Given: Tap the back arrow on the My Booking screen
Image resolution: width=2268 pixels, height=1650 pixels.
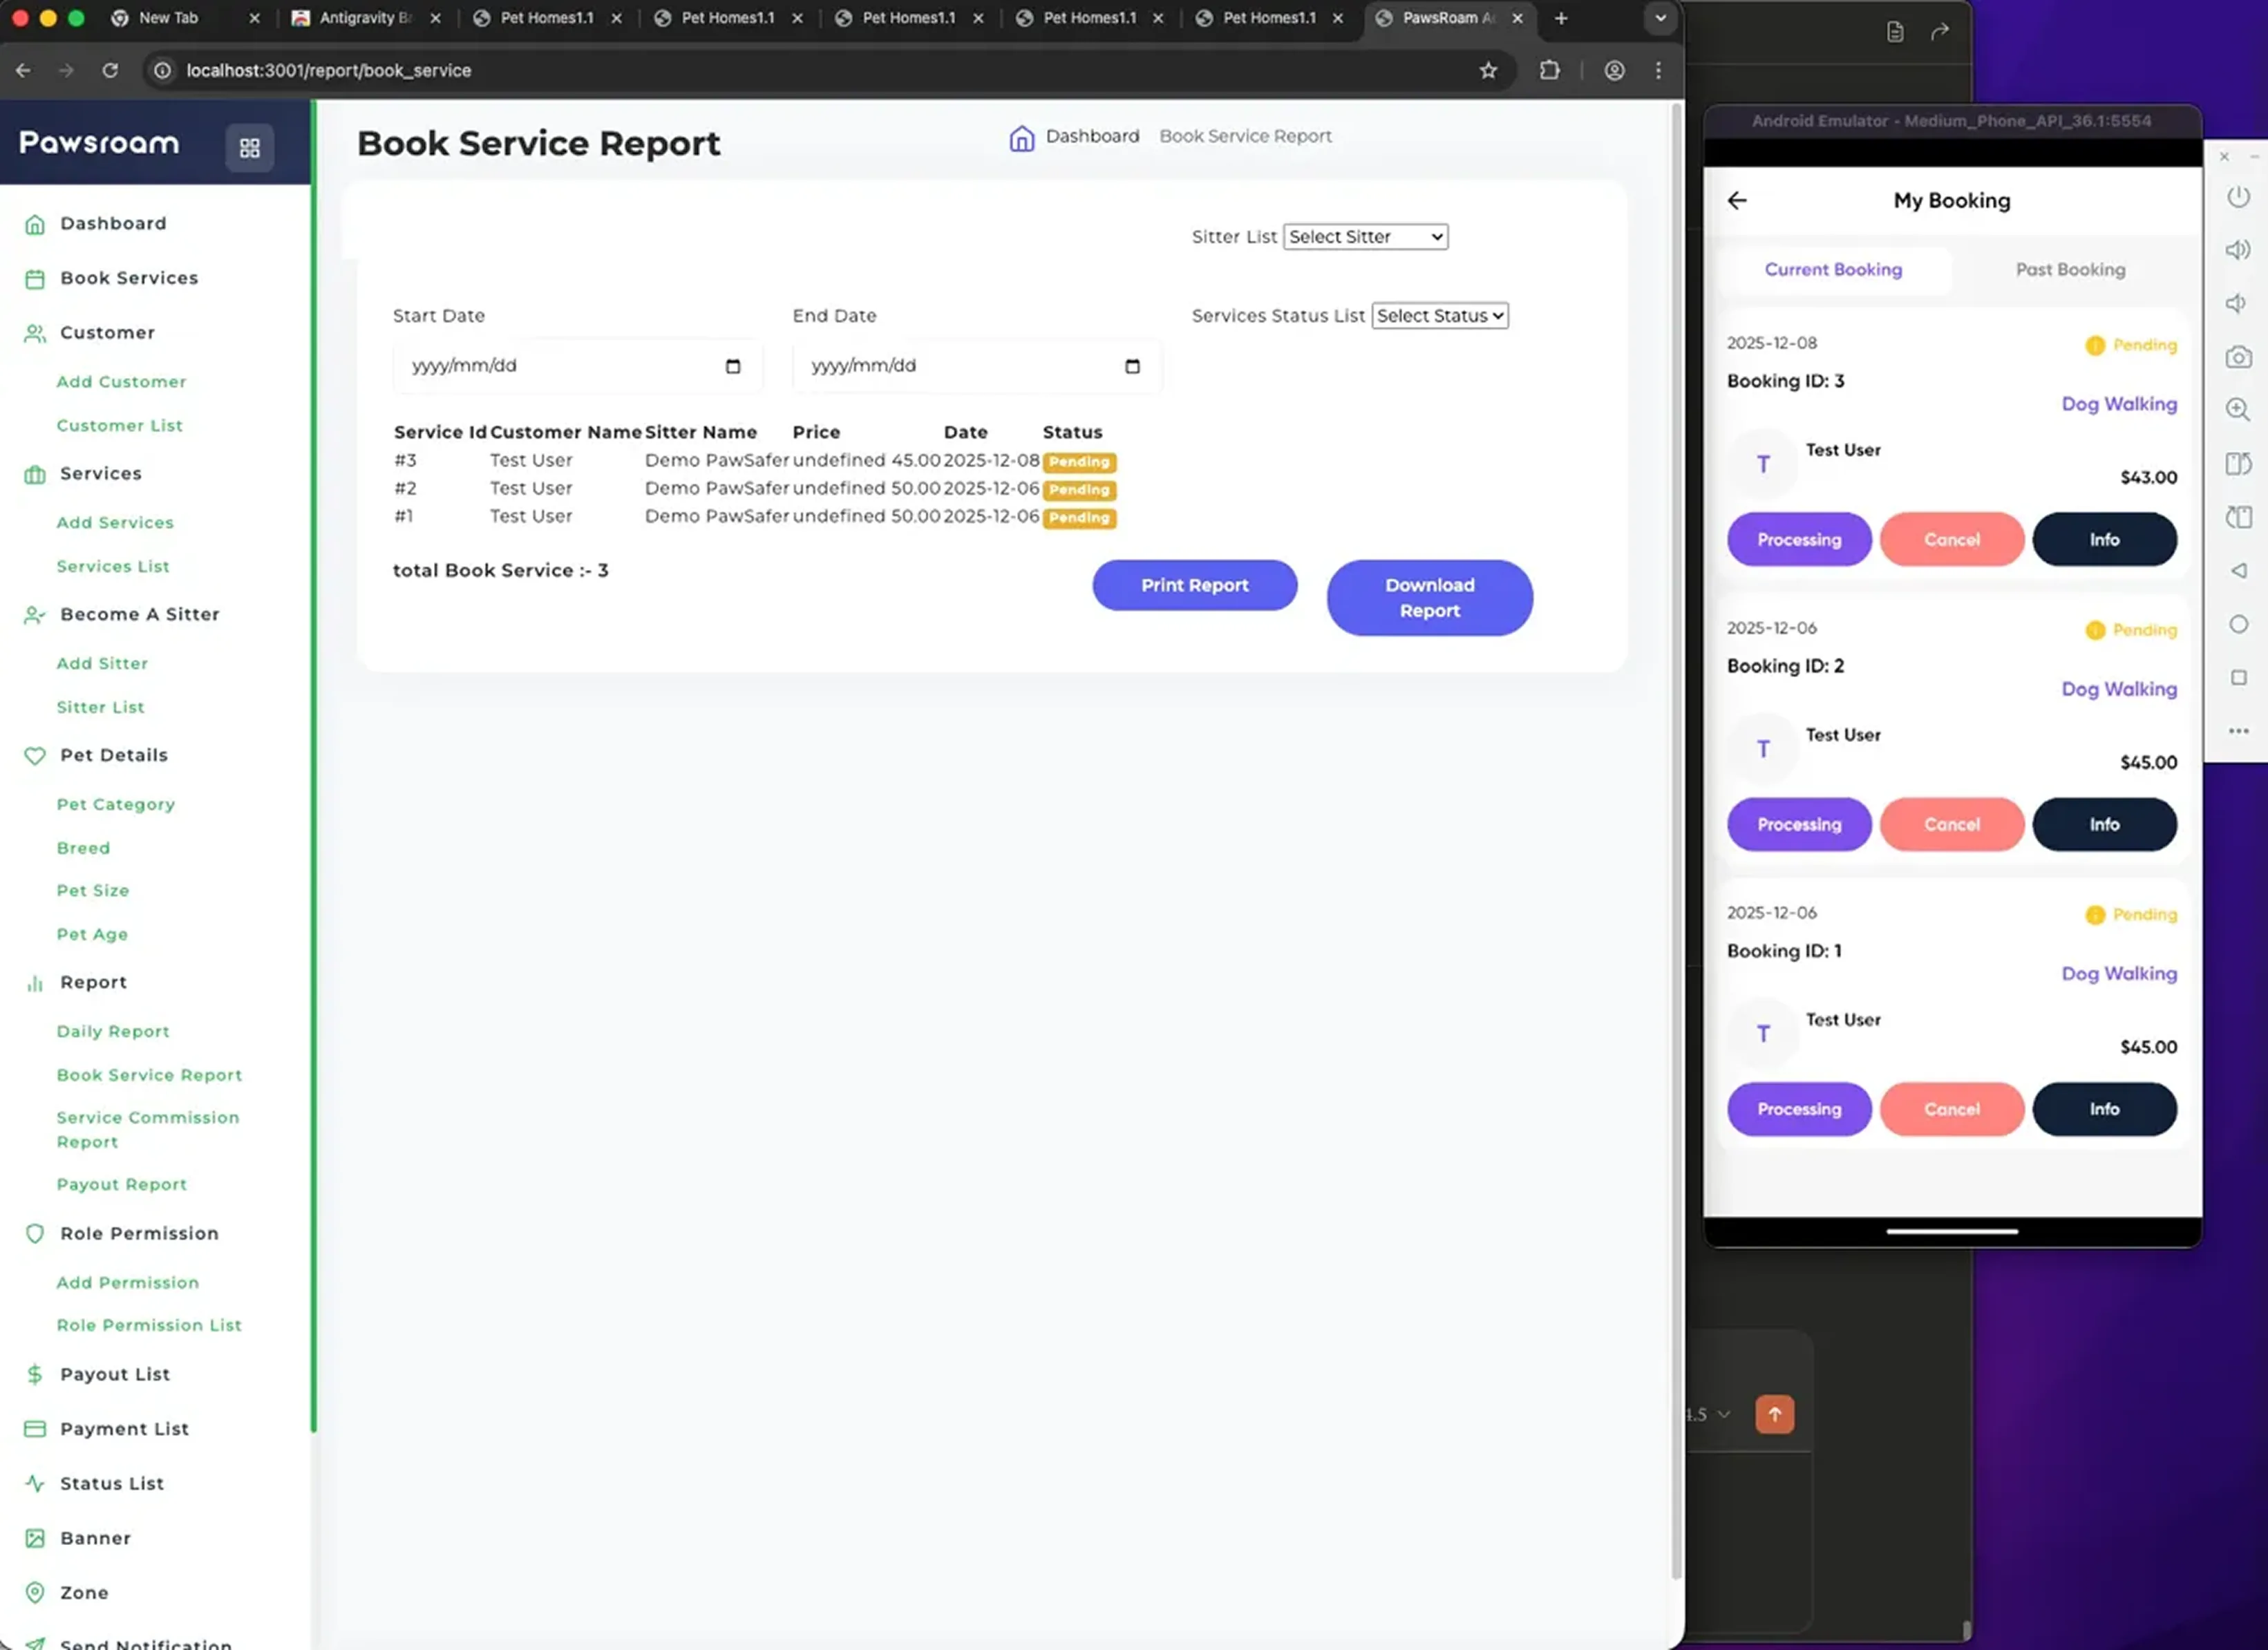Looking at the screenshot, I should click(1737, 201).
